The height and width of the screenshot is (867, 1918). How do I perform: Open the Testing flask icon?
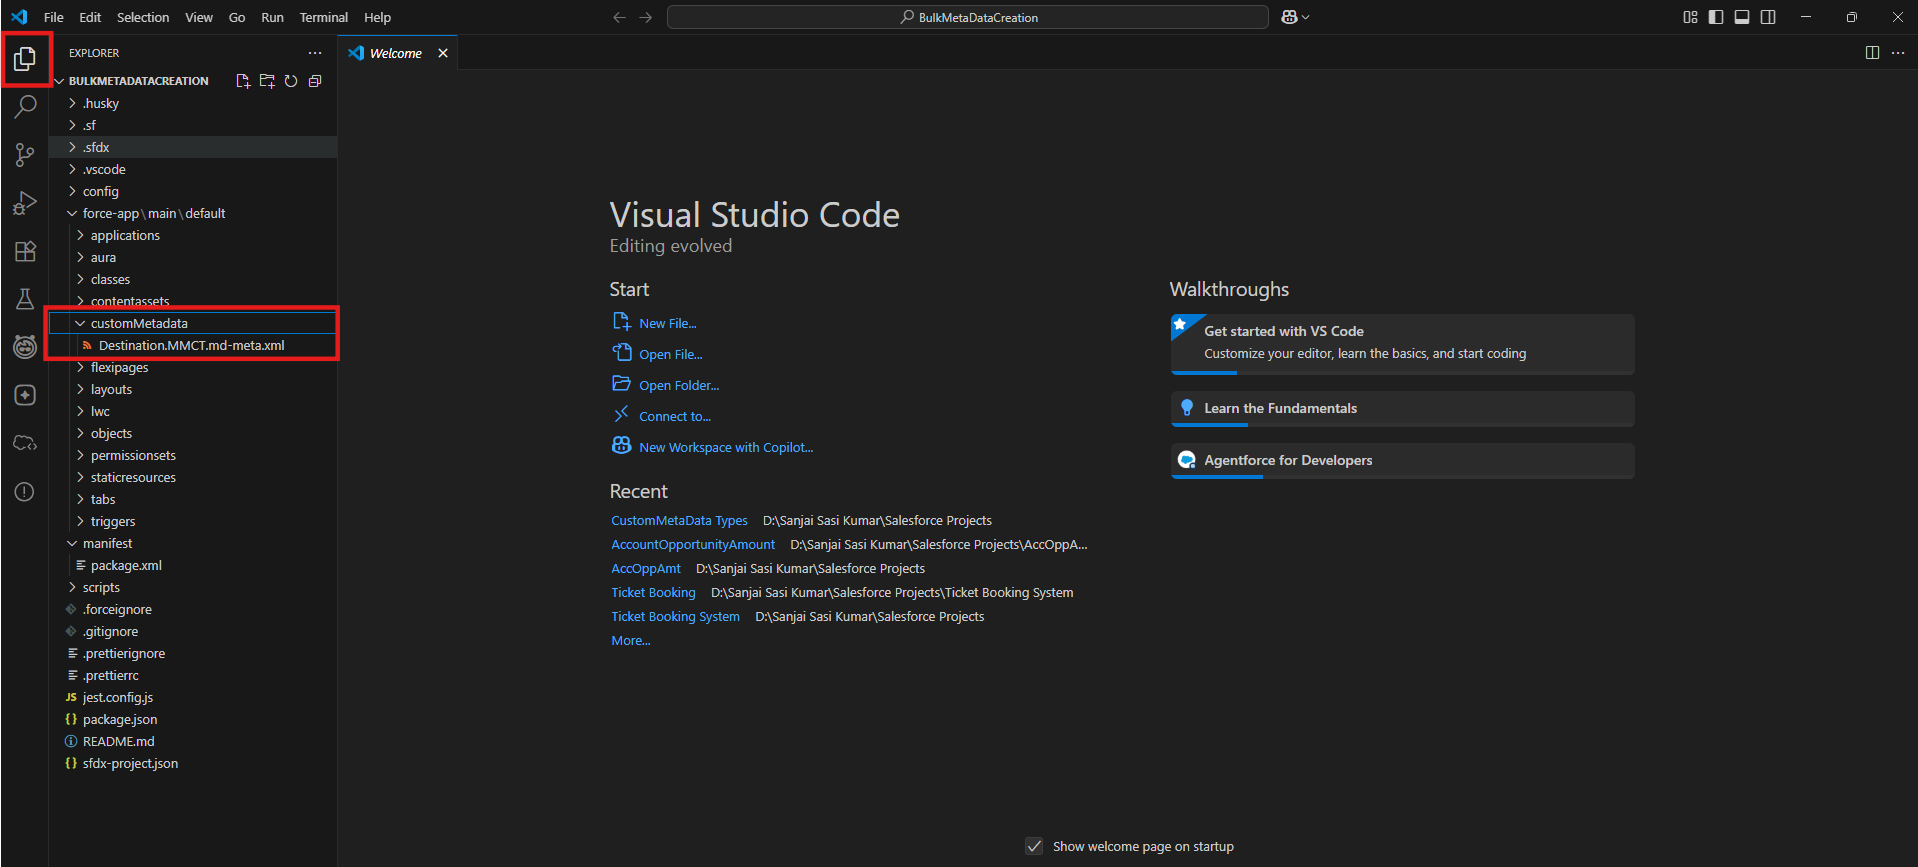(x=25, y=299)
